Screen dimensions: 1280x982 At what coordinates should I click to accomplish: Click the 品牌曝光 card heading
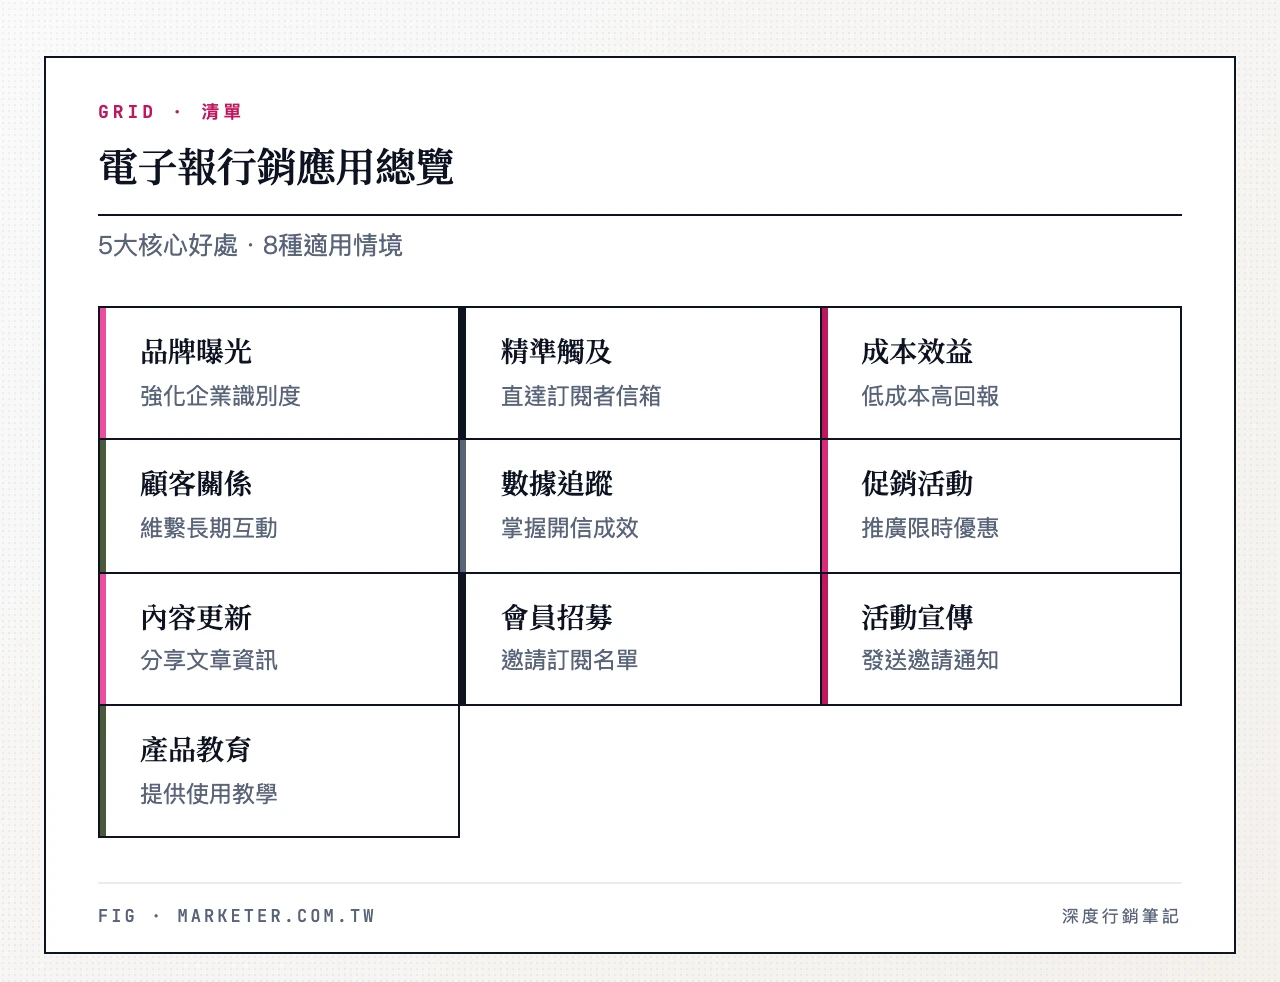pyautogui.click(x=196, y=352)
